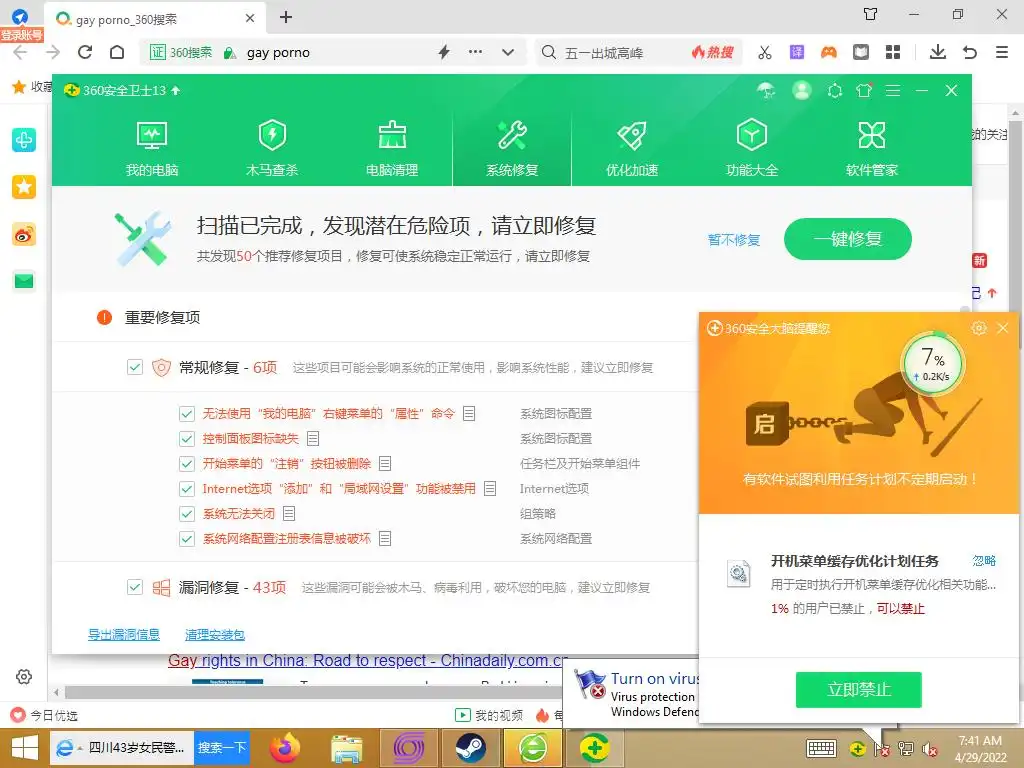Screen dimensions: 1024x768
Task: Open the game controller extension
Action: 829,52
